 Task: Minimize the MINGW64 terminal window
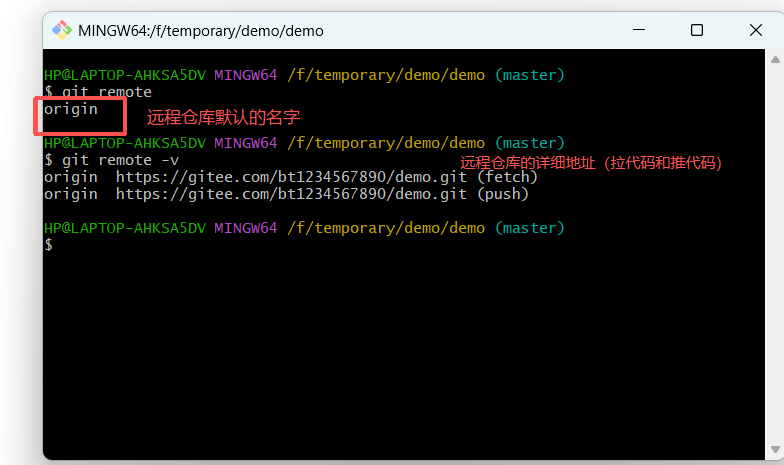638,30
